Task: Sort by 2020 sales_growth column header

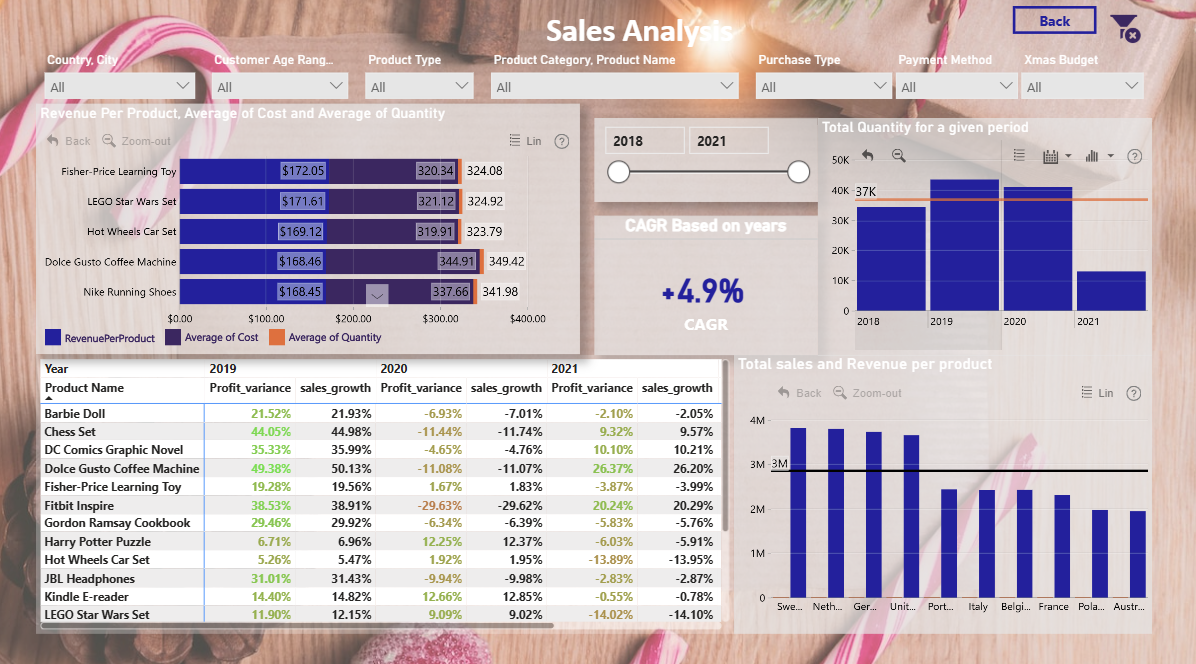Action: (x=506, y=388)
